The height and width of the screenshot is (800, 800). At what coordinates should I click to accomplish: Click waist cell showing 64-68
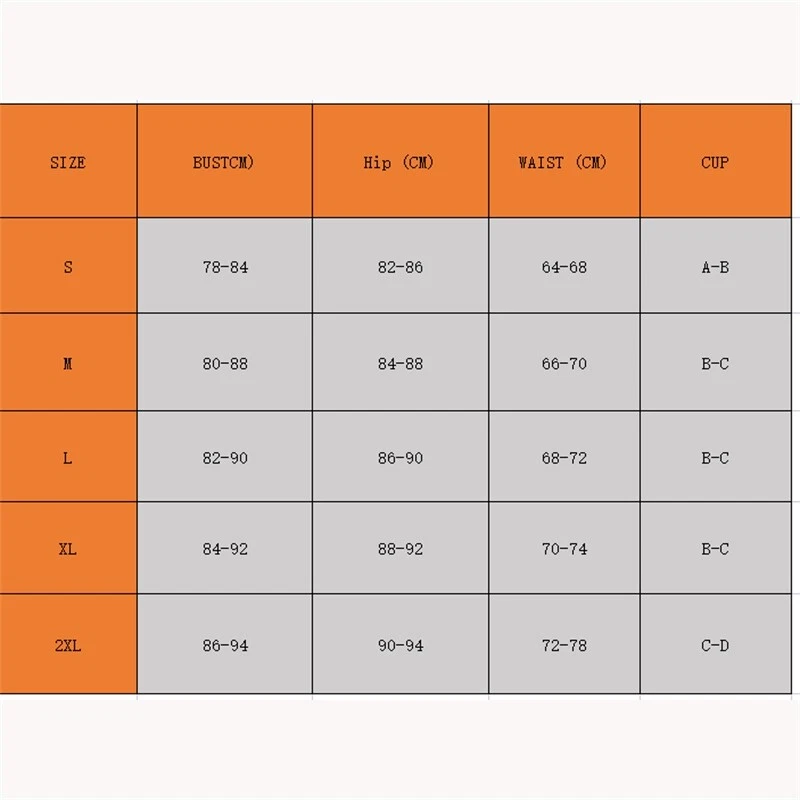point(564,267)
